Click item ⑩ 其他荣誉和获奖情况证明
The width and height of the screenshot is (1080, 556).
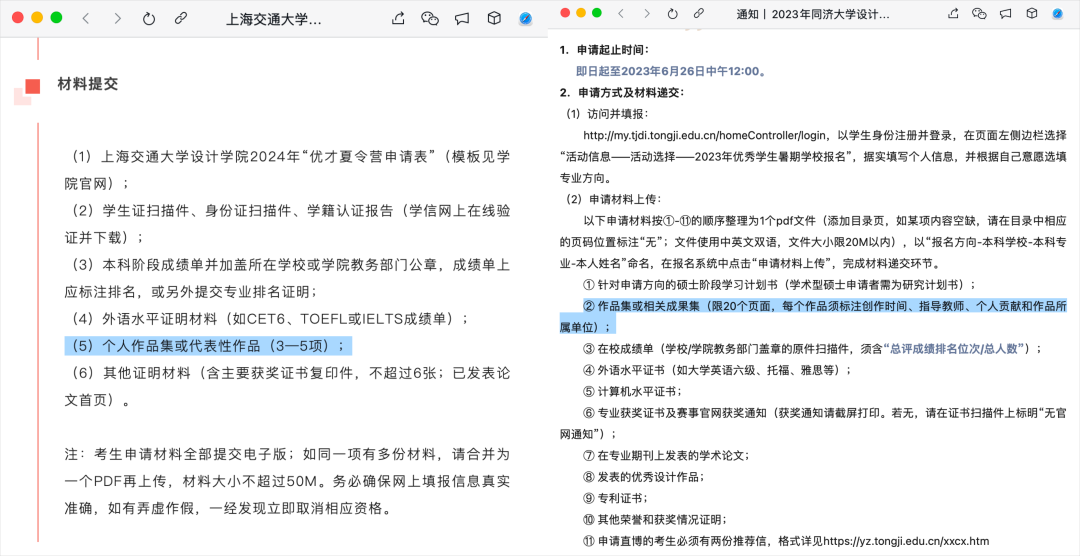coord(655,519)
